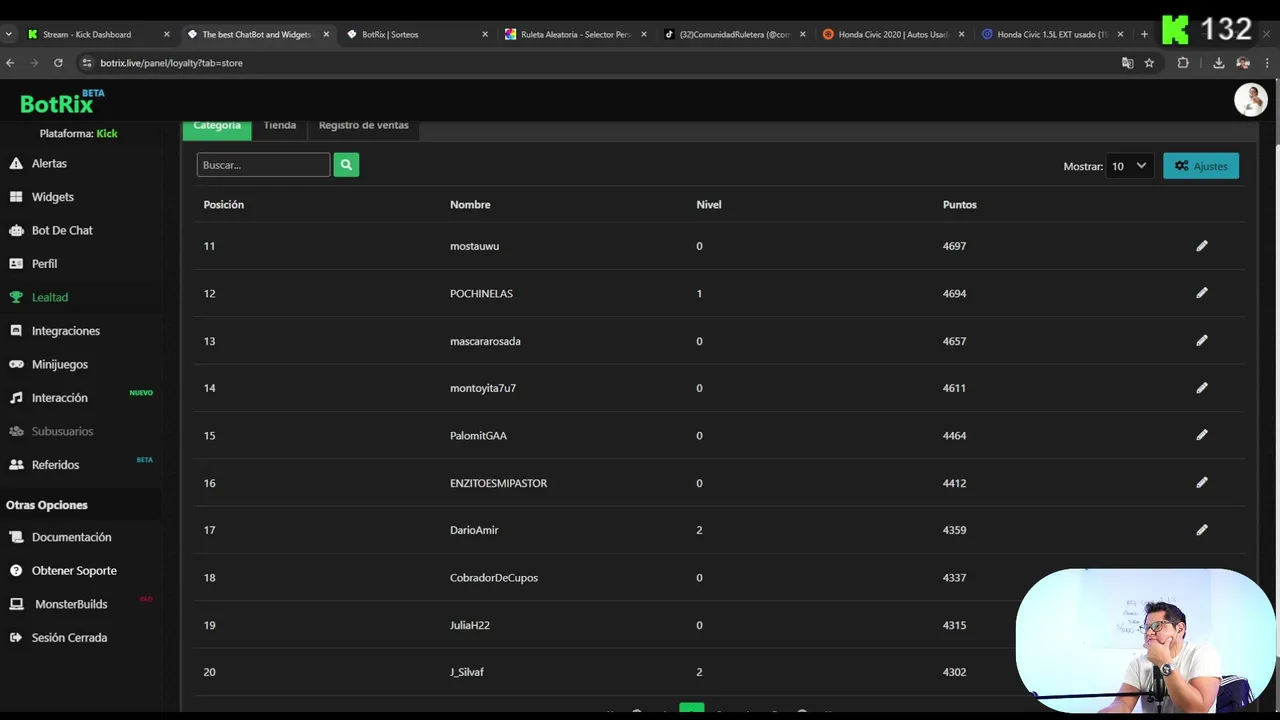Click the Ajustes settings button

pyautogui.click(x=1201, y=166)
